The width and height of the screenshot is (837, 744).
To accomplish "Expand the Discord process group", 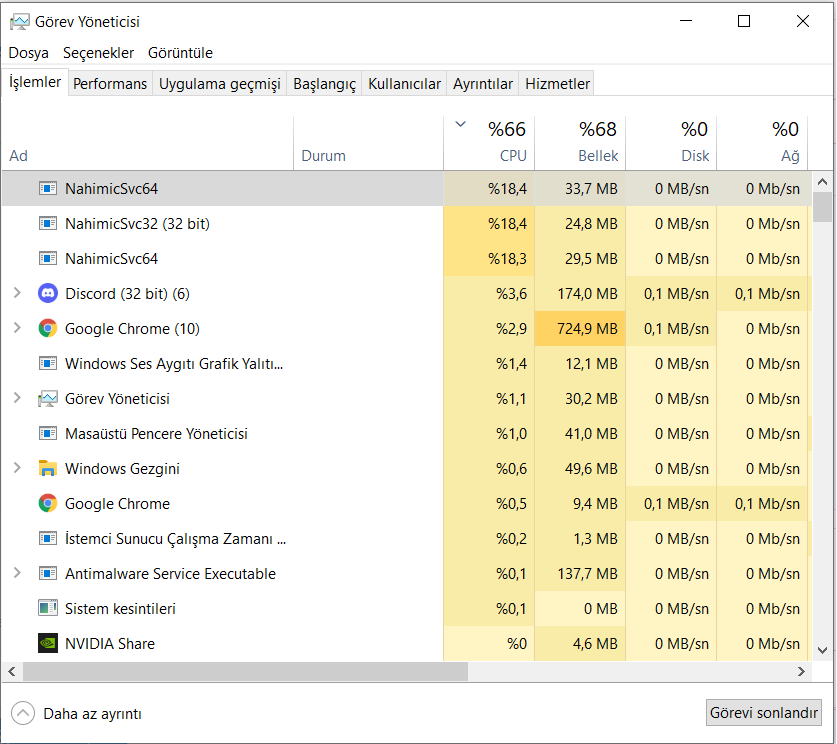I will (16, 294).
